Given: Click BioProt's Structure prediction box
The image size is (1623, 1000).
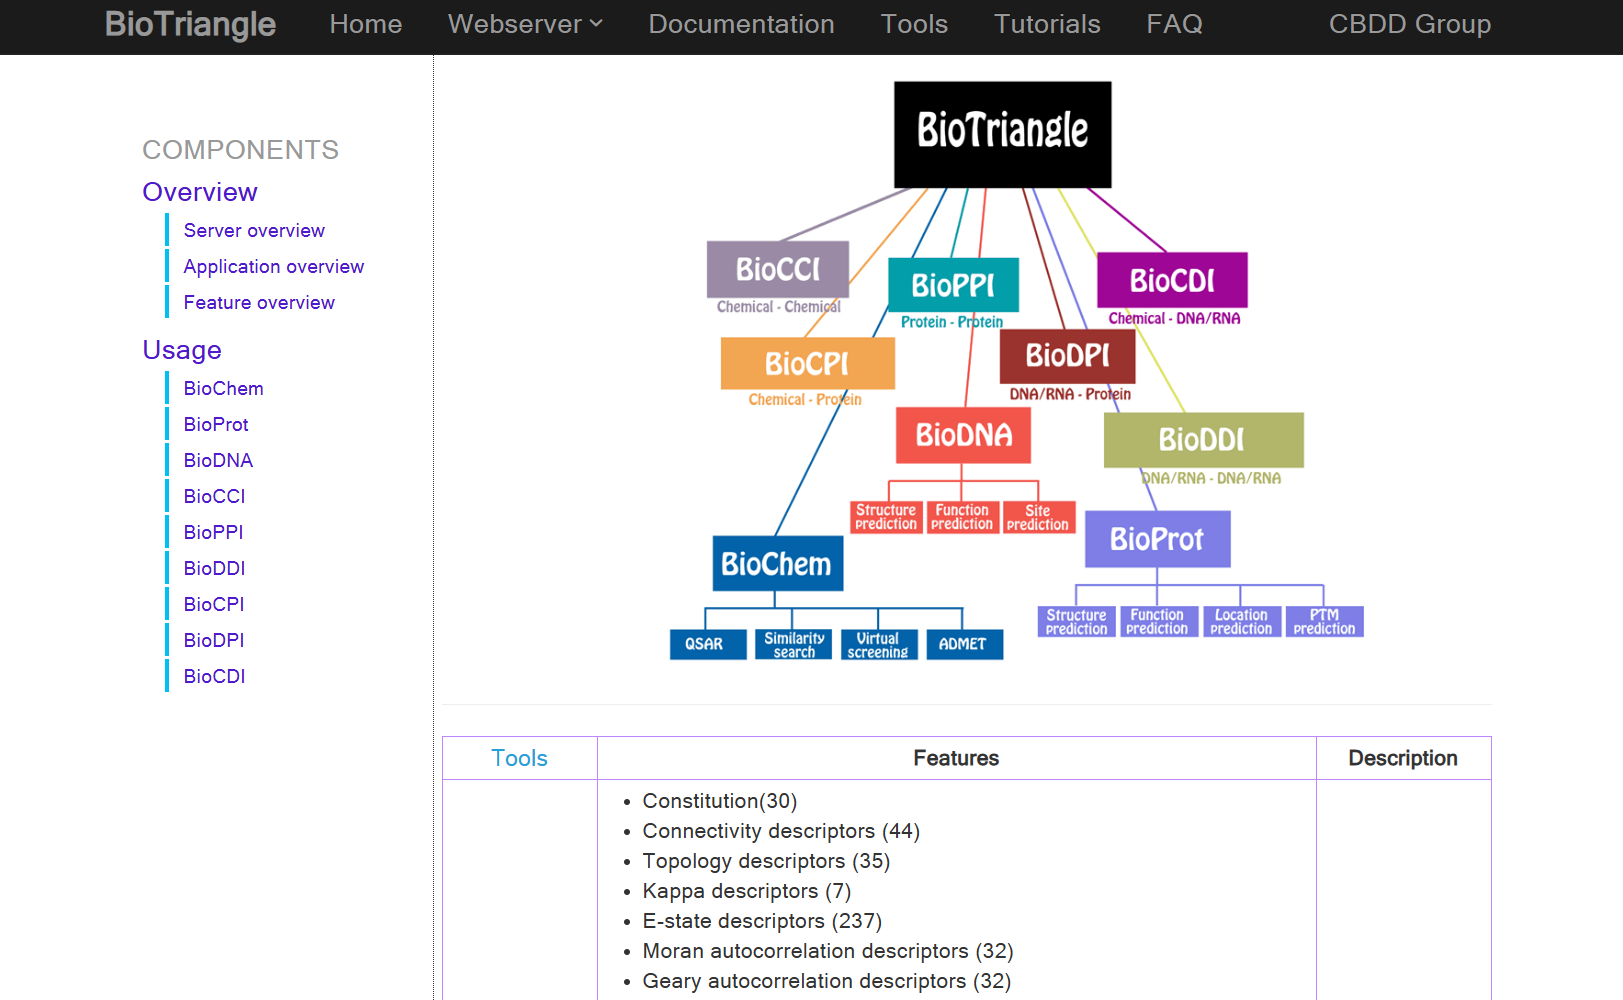Looking at the screenshot, I should [x=1076, y=622].
